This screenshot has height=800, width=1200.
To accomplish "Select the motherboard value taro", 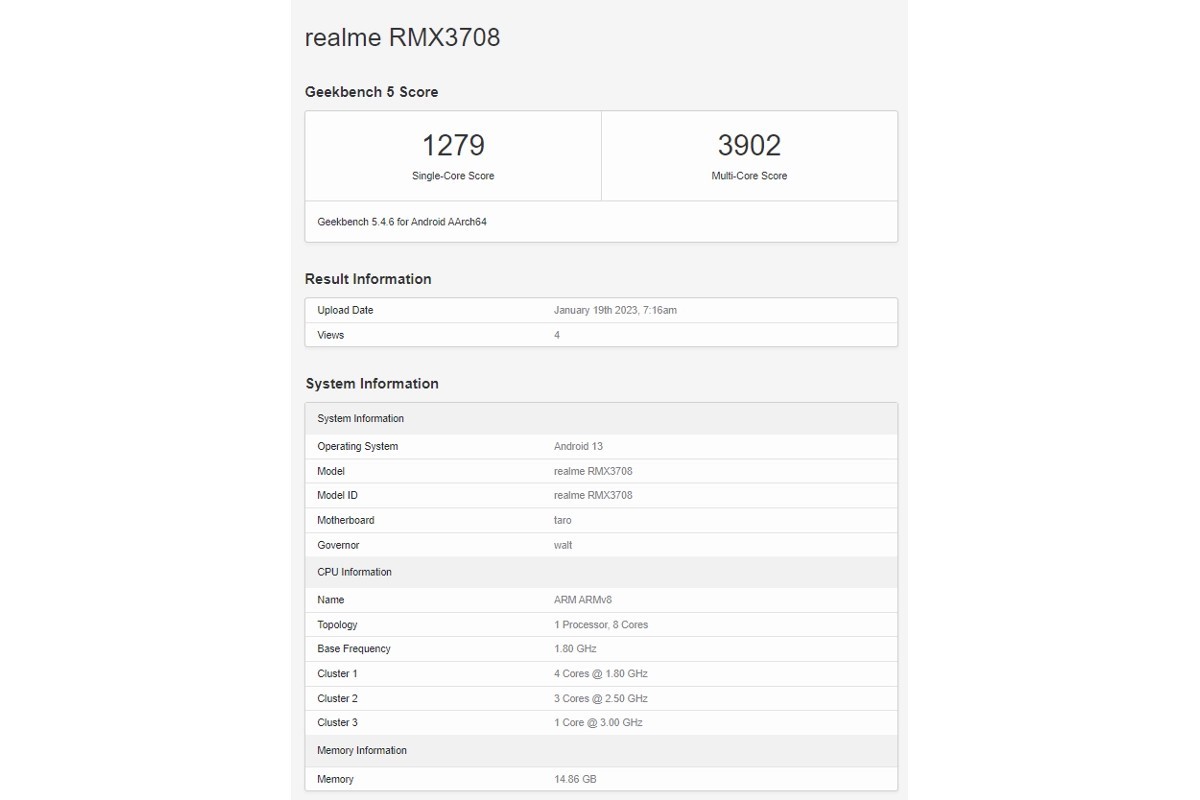I will tap(563, 520).
